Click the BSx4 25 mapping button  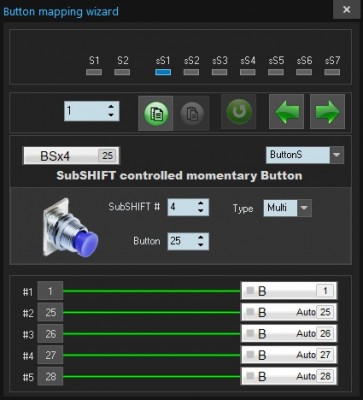pyautogui.click(x=71, y=156)
